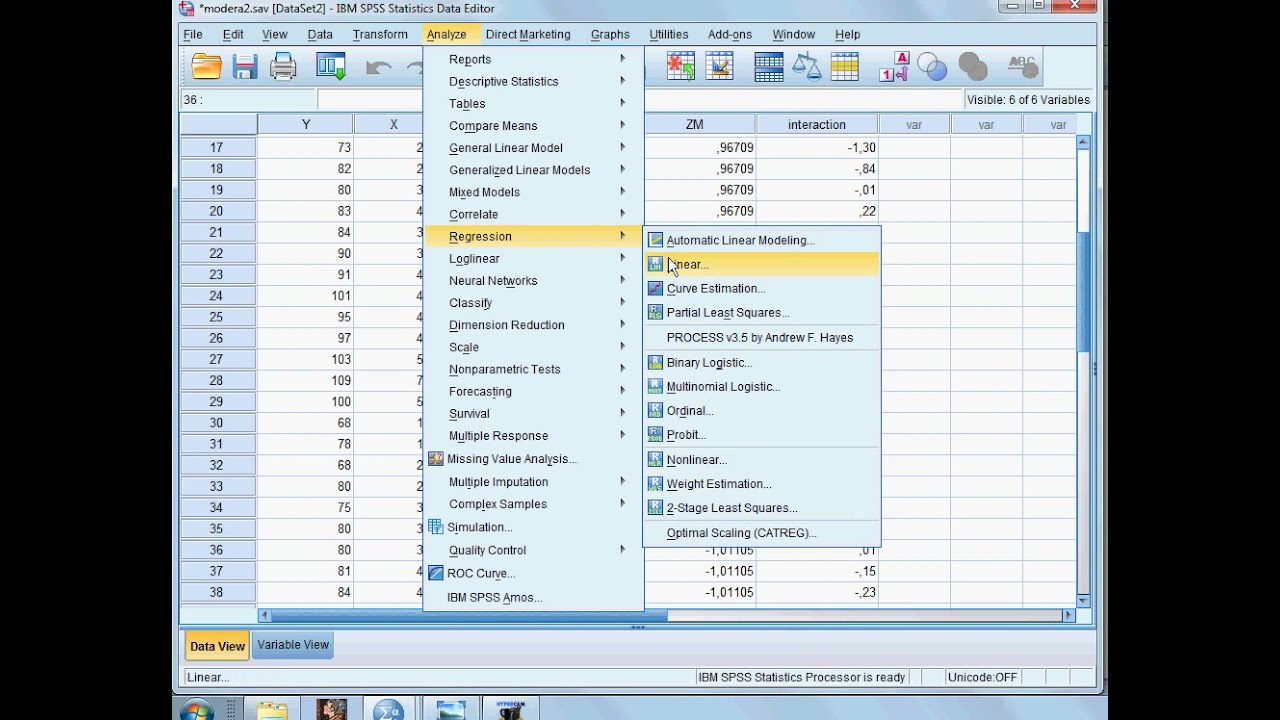Toggle the Value Labels toolbar icon

[894, 67]
